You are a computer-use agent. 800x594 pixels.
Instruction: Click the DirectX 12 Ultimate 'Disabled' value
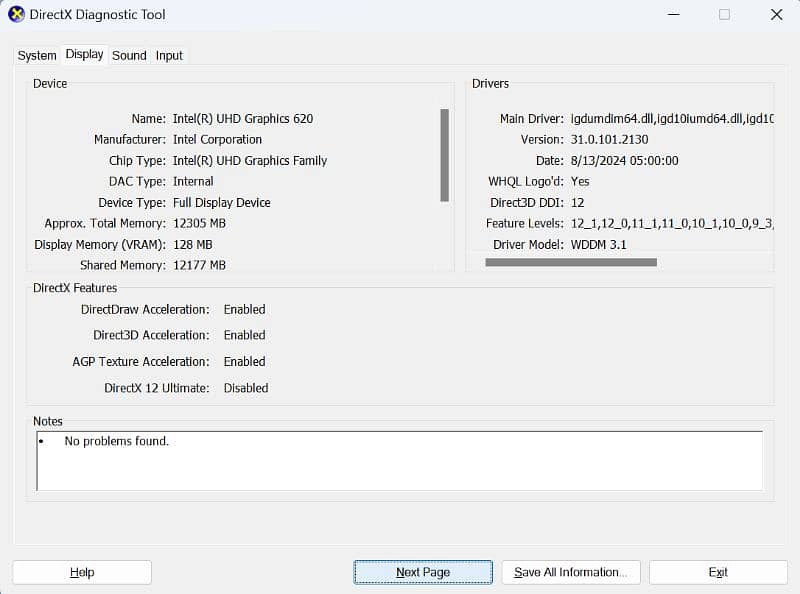(246, 388)
